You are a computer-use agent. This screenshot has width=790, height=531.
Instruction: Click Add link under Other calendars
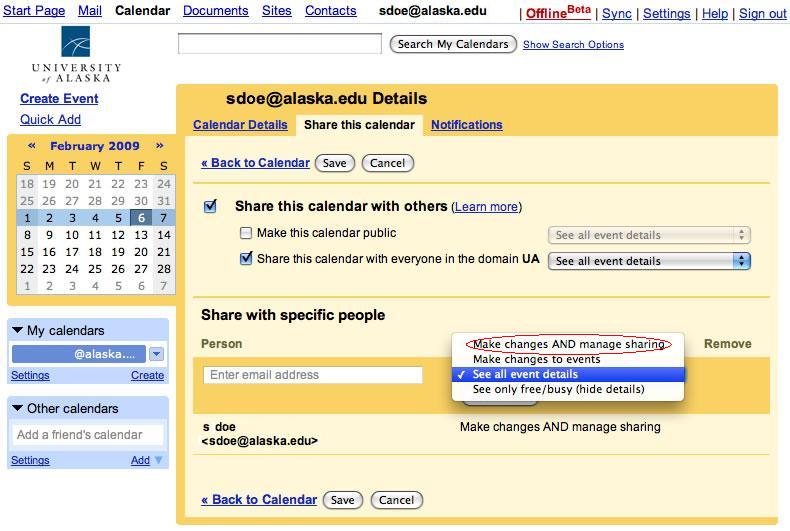140,460
